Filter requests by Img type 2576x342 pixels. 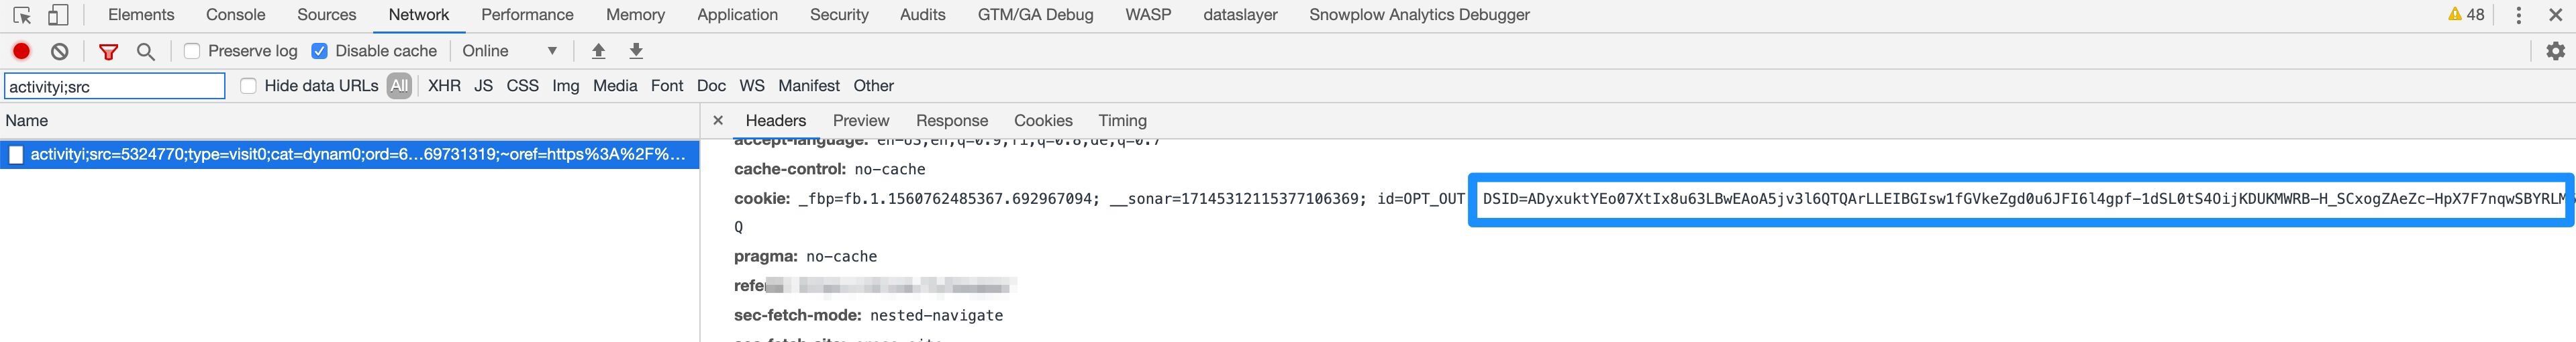point(565,86)
